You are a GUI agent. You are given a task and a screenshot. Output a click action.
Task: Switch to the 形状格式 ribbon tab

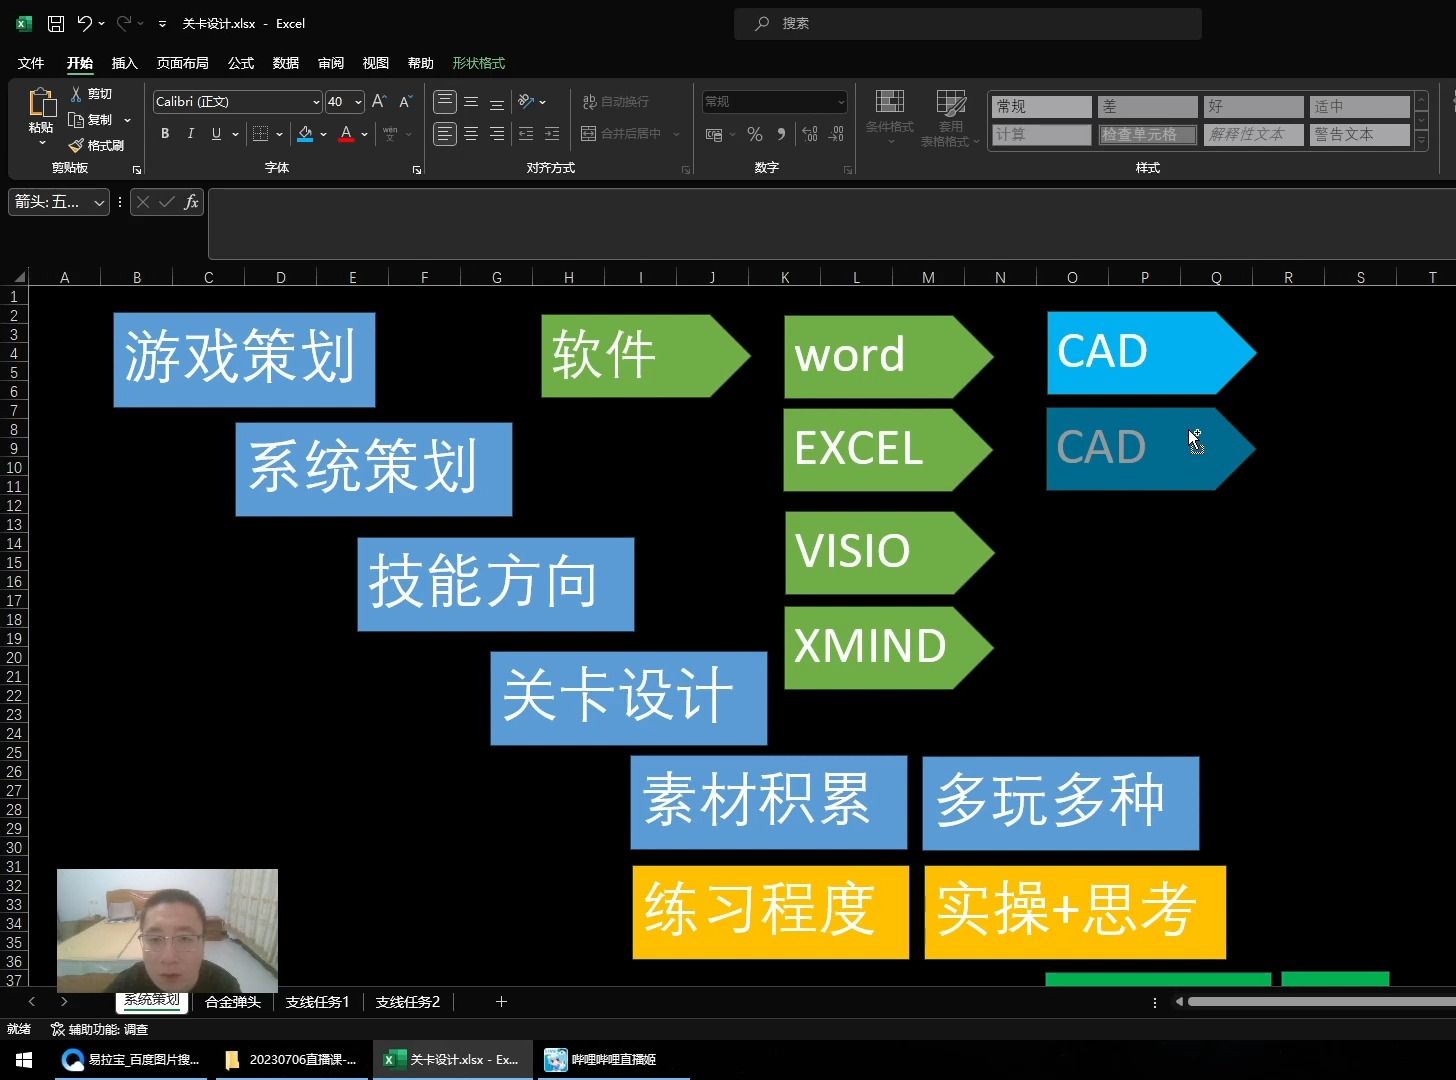(x=478, y=63)
